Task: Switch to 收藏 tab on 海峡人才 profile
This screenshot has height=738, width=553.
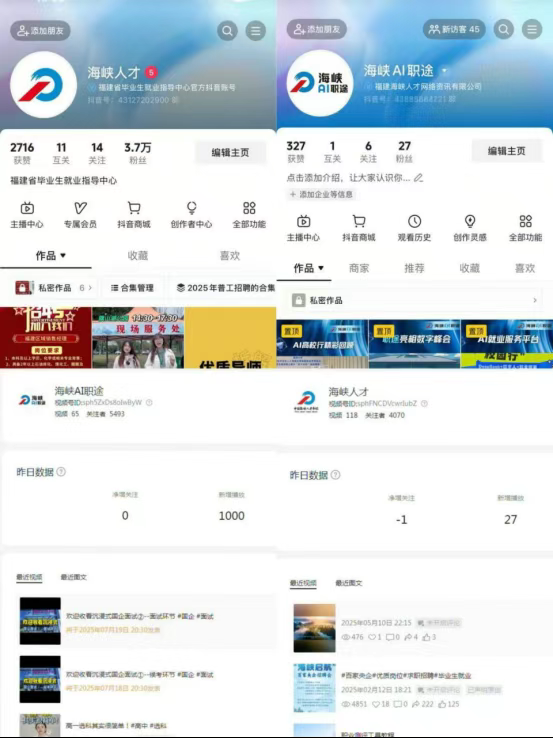Action: point(138,256)
